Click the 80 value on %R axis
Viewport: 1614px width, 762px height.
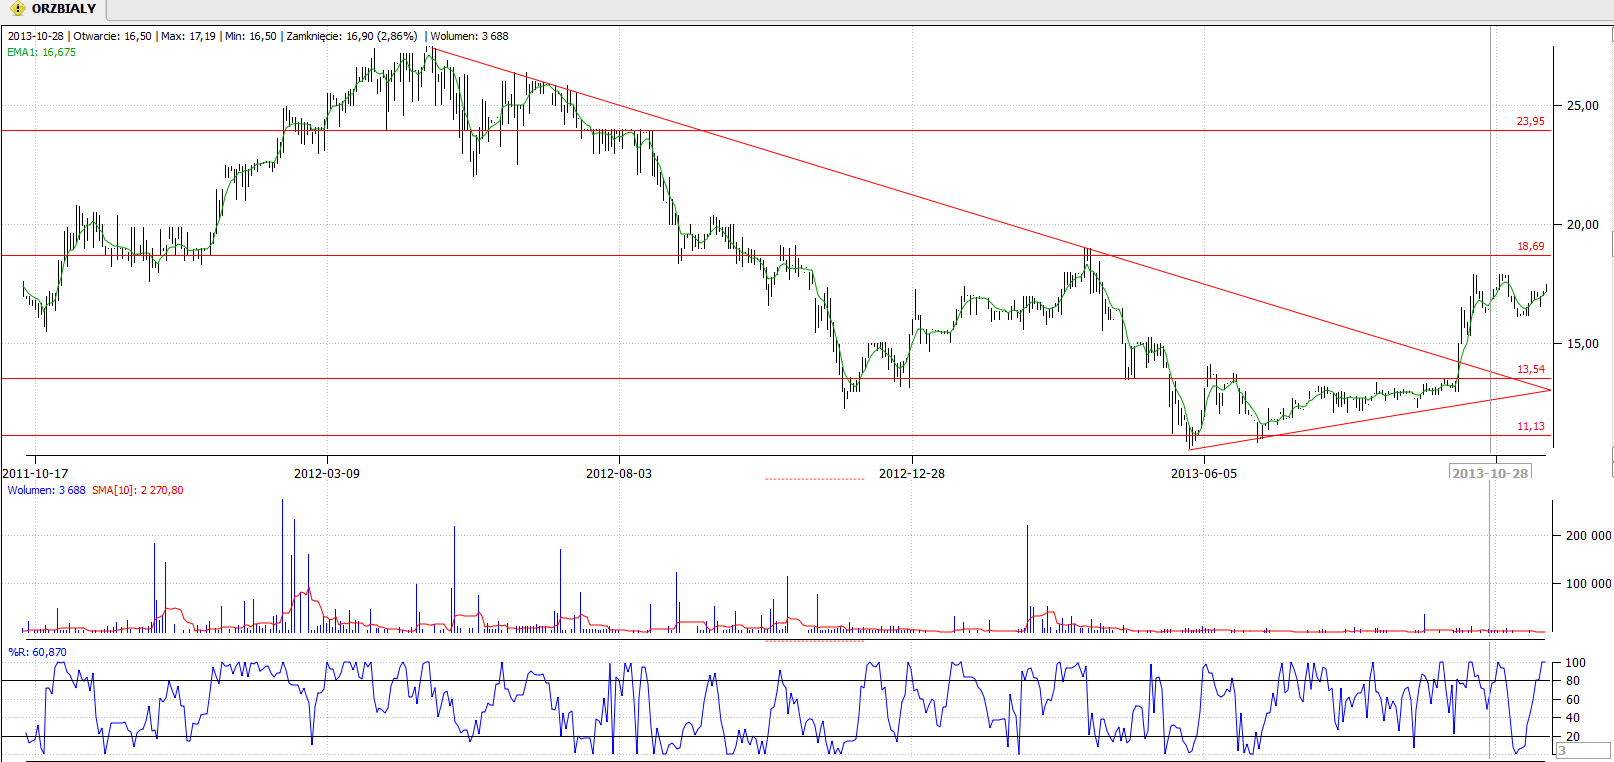point(1573,681)
